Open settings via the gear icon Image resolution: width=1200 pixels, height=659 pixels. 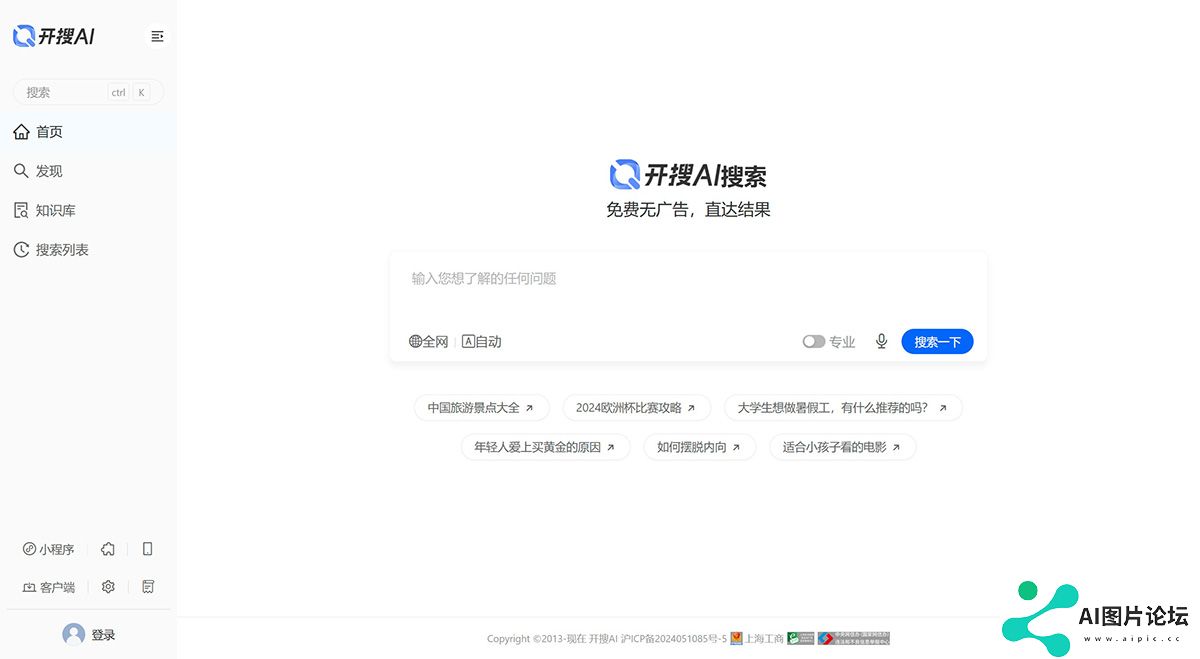[x=108, y=587]
